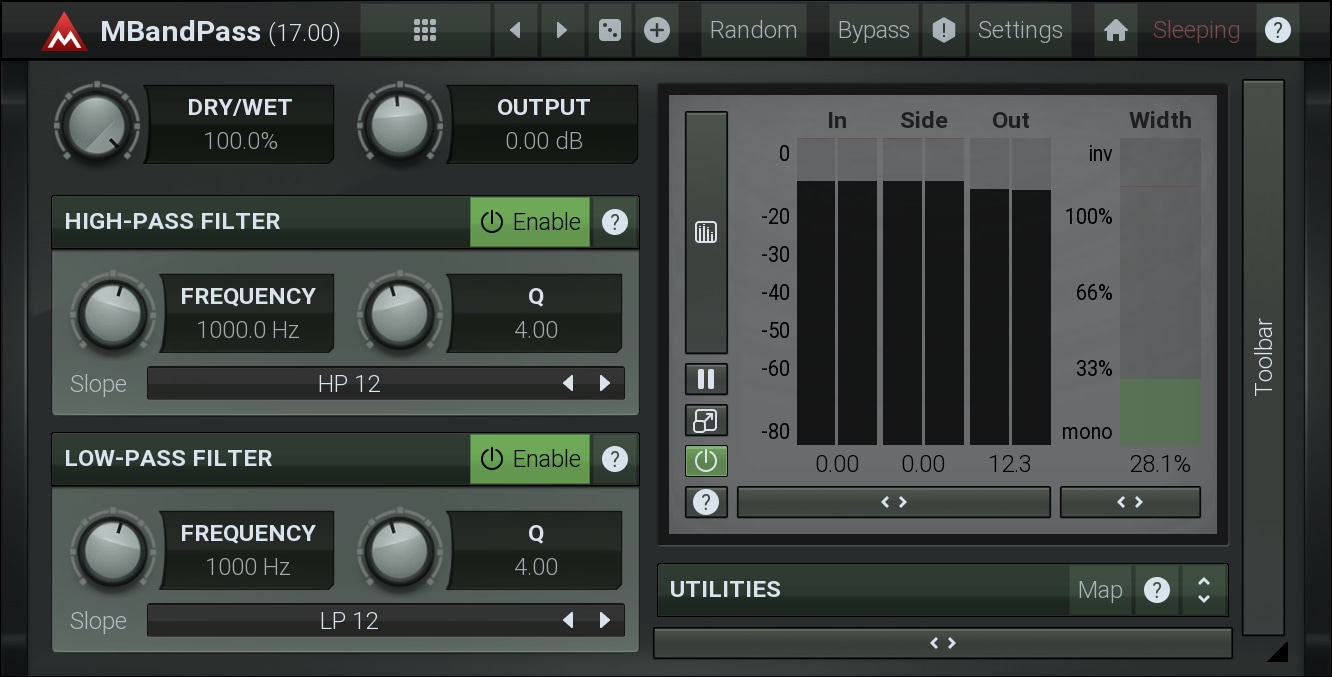Click the Dry/Wet knob
This screenshot has height=677, width=1332.
[x=97, y=126]
